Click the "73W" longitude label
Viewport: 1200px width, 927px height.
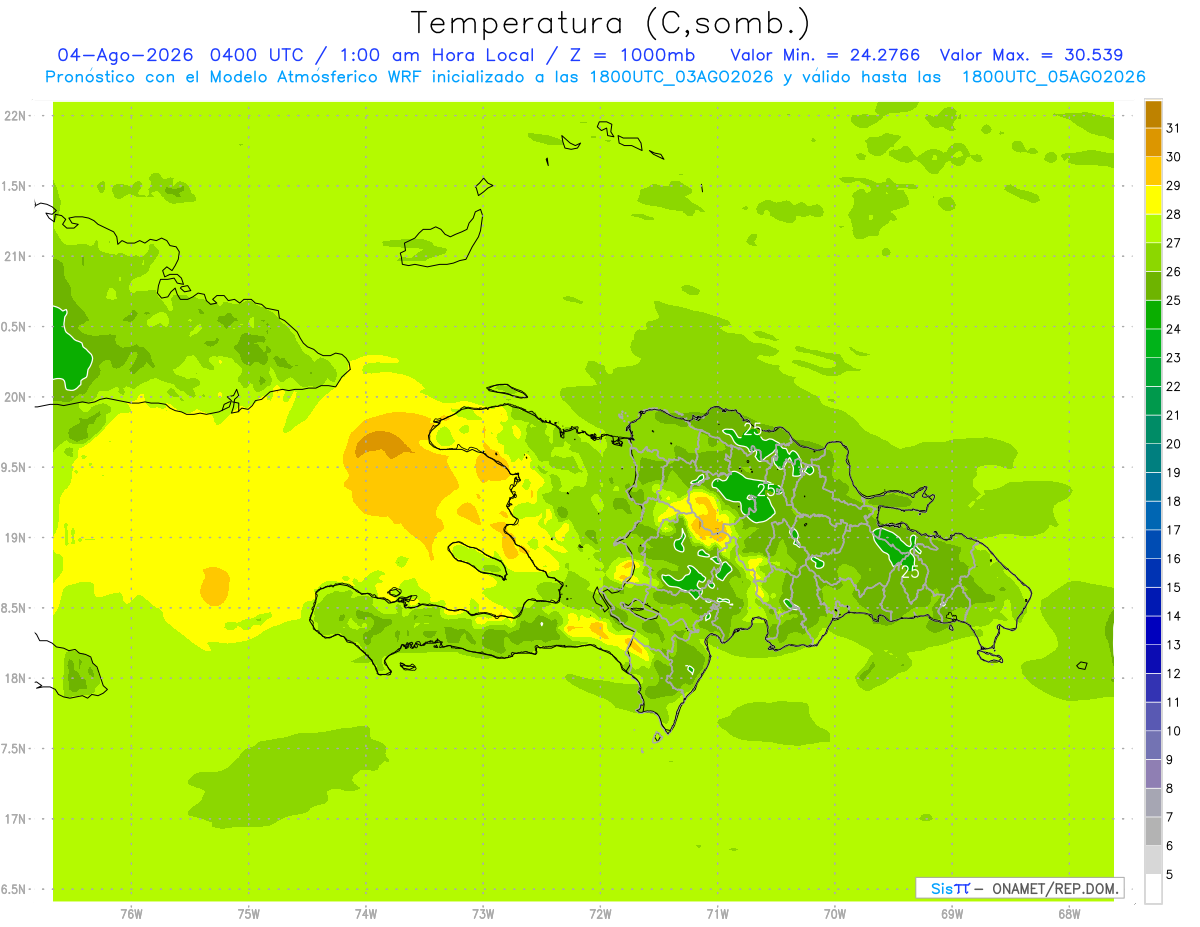[483, 914]
